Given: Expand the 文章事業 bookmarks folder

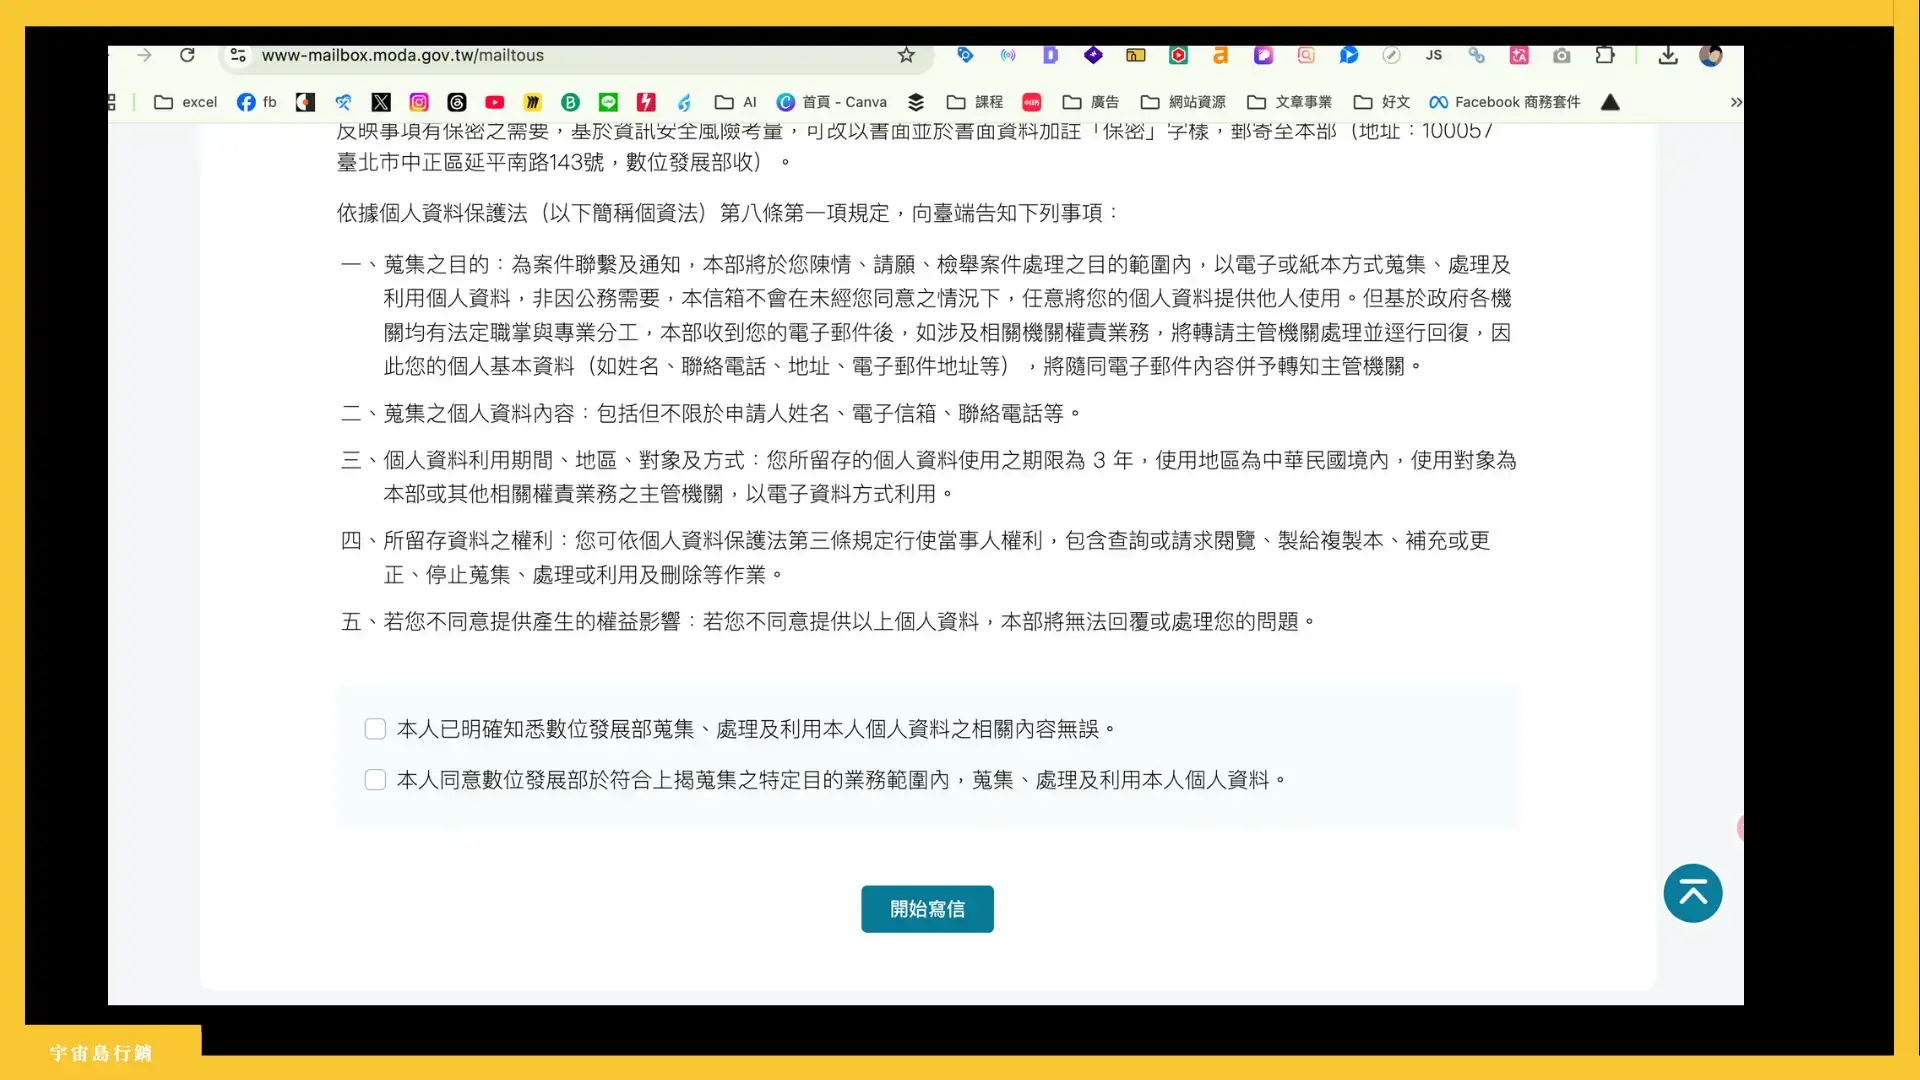Looking at the screenshot, I should pos(1290,102).
